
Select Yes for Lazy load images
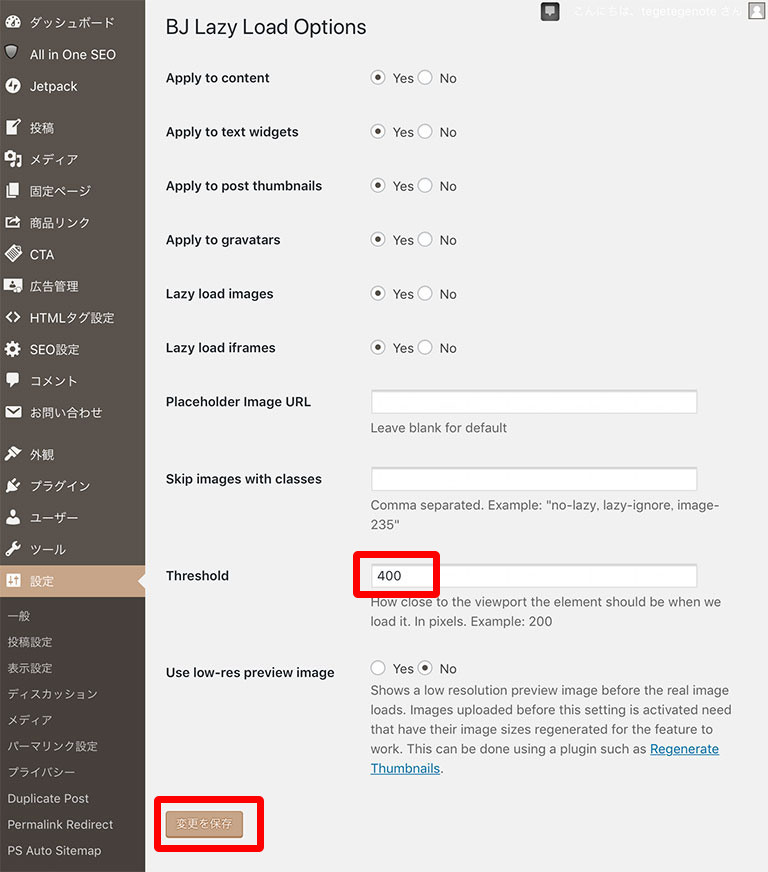click(x=378, y=293)
